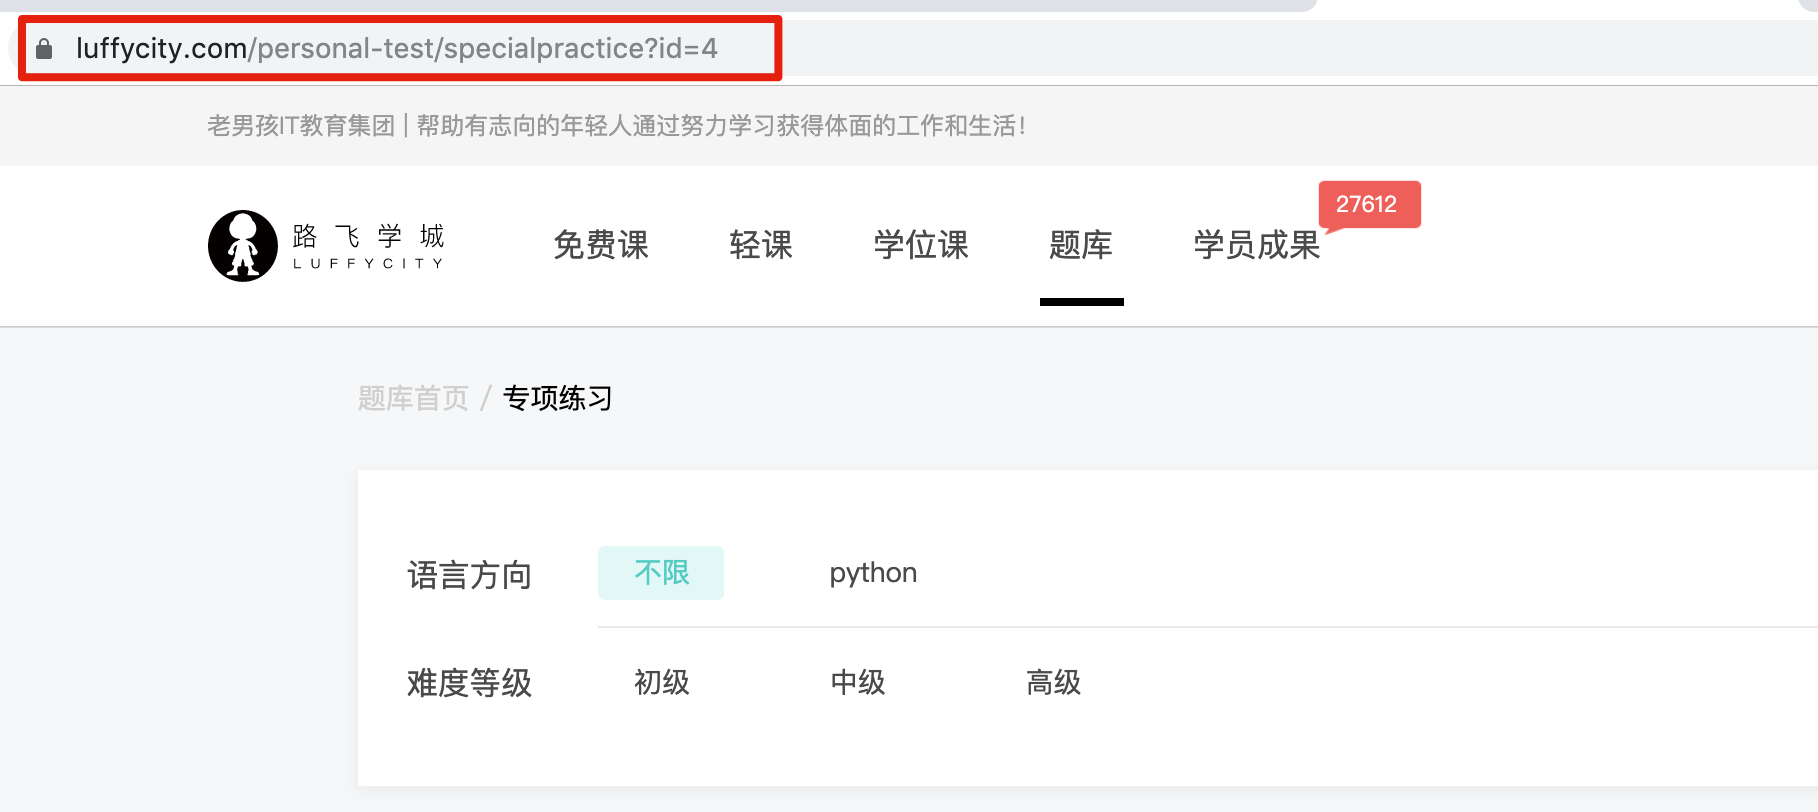Select 初级 difficulty level

661,683
